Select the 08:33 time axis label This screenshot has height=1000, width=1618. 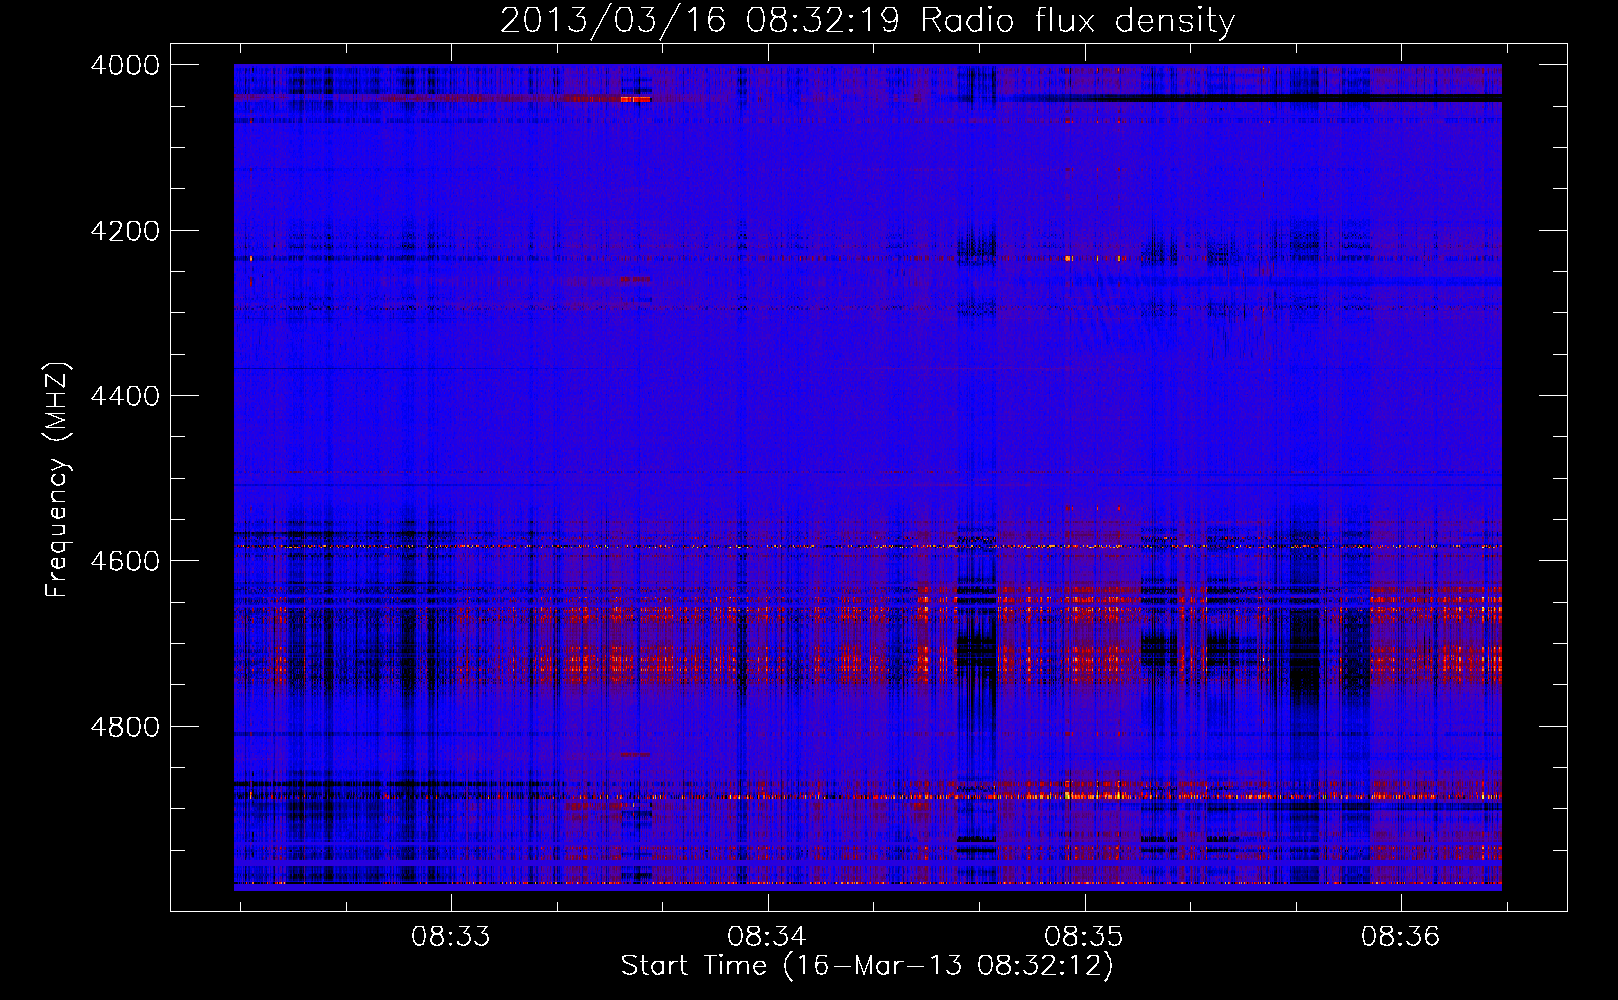pos(450,936)
